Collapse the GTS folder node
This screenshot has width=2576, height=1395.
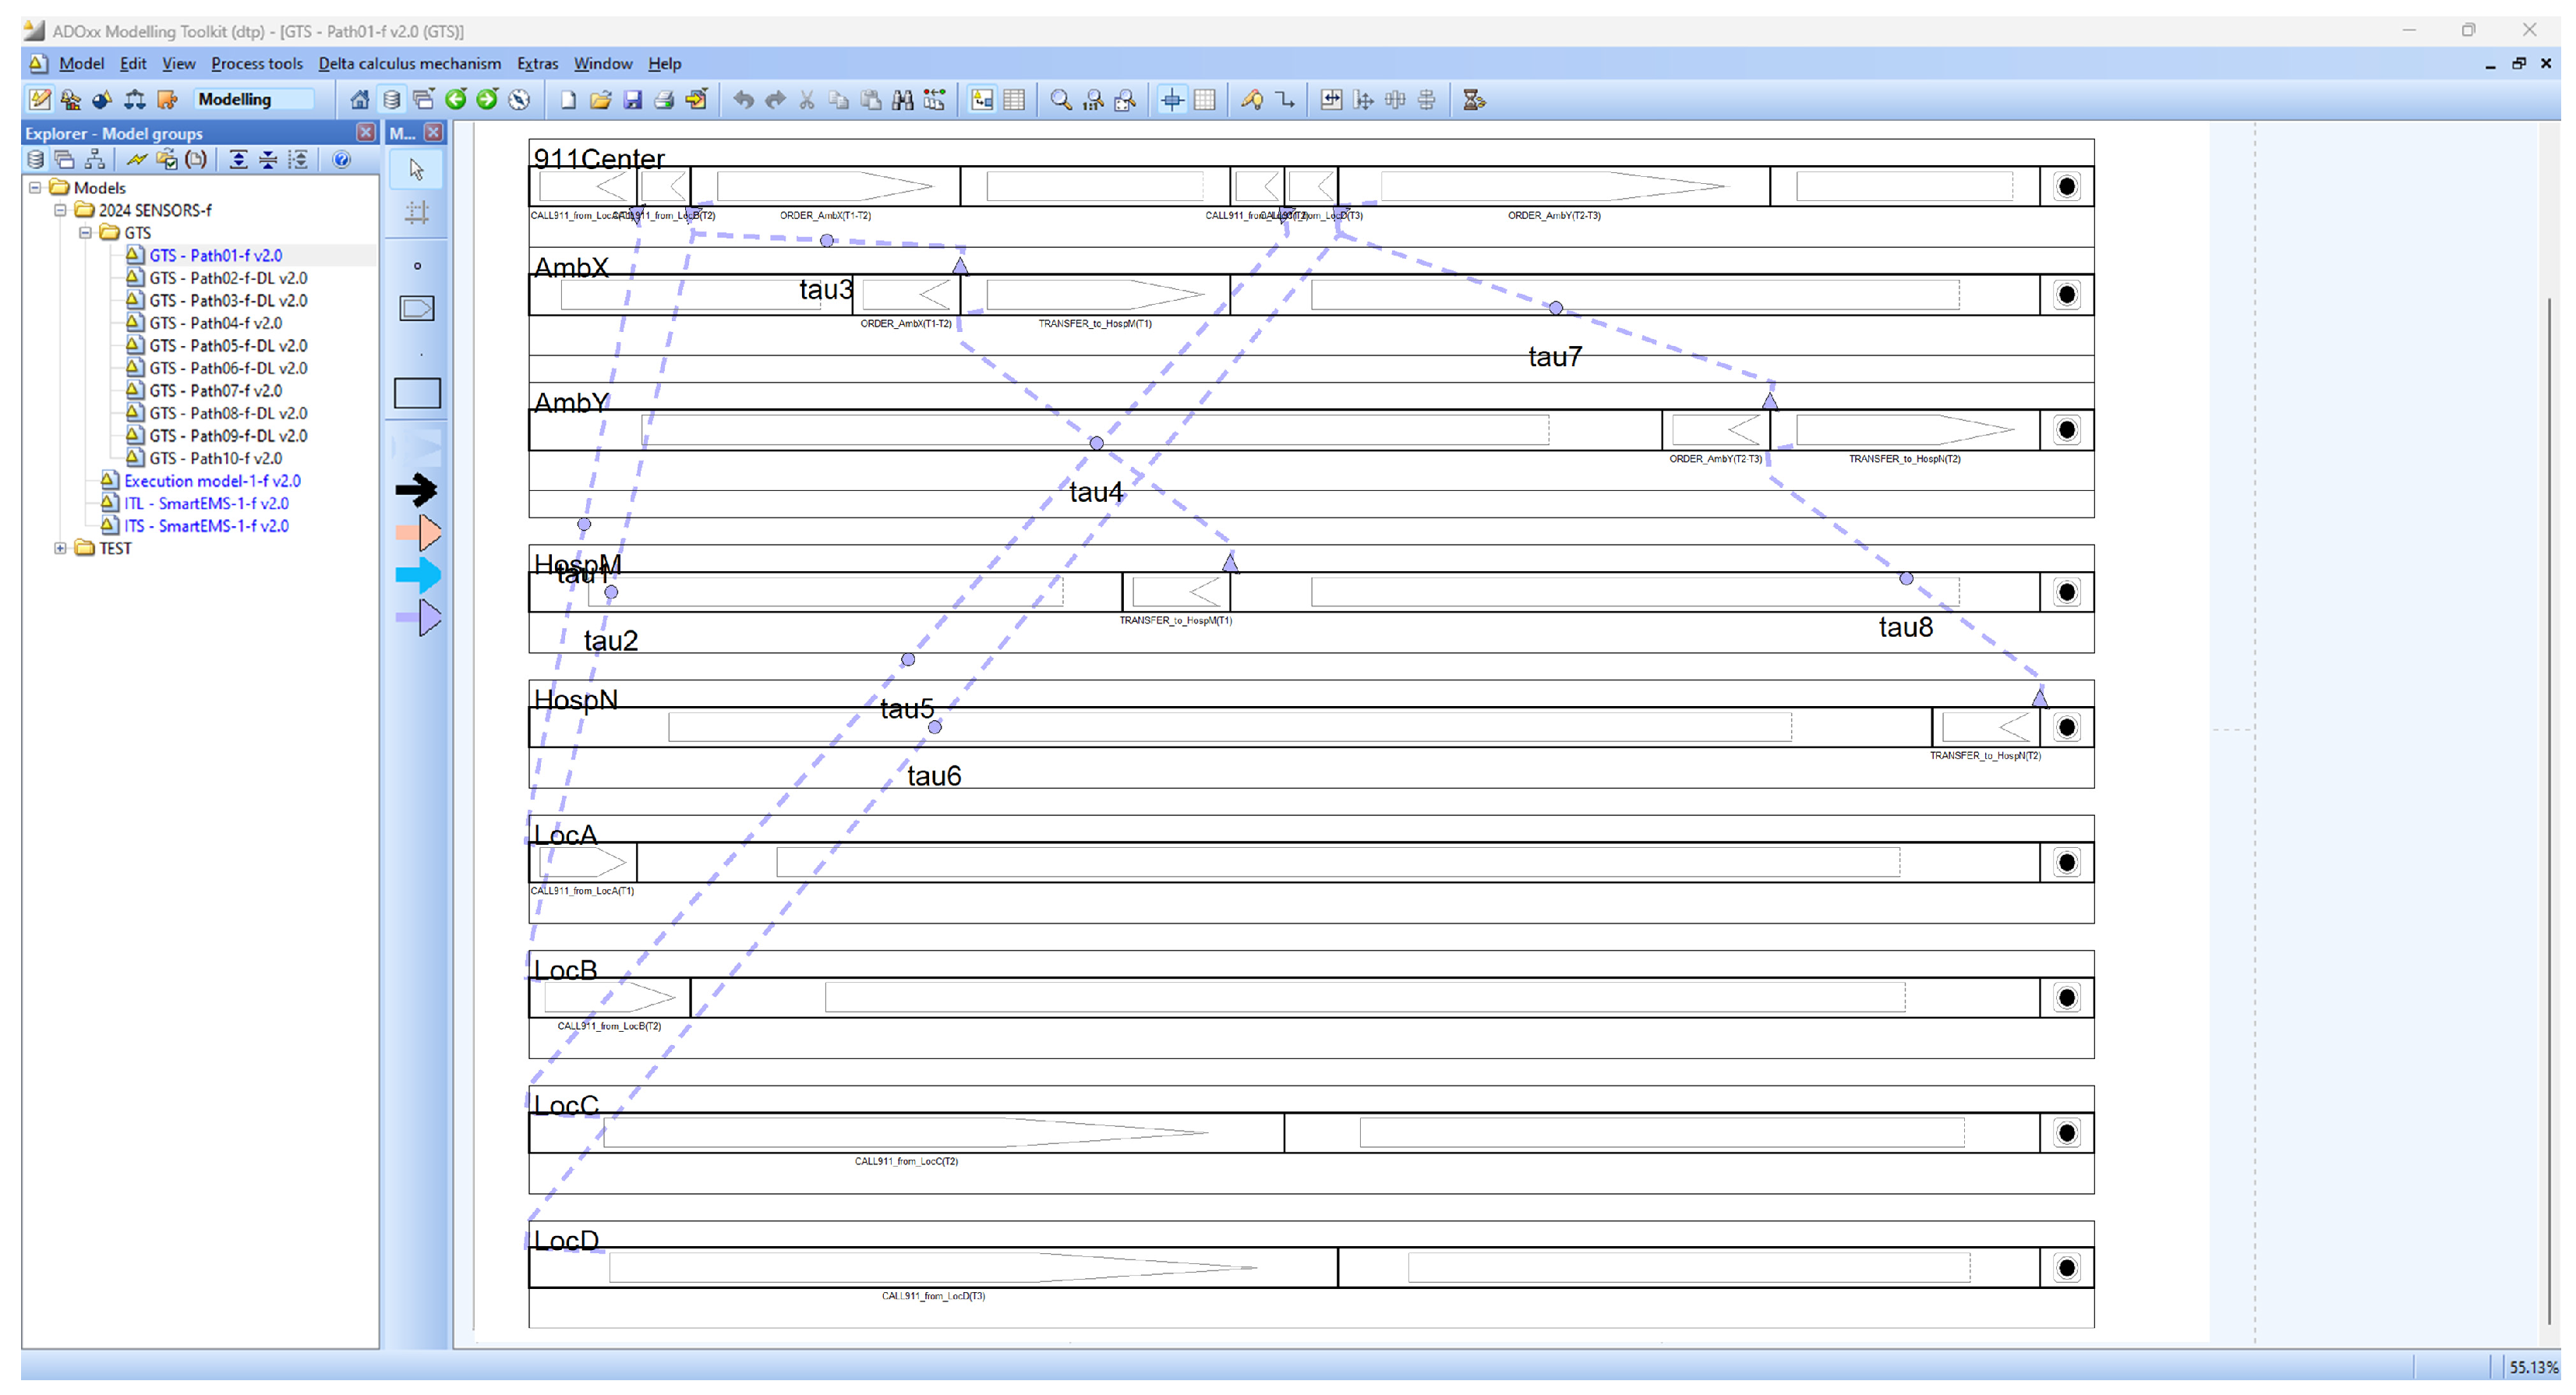[x=86, y=233]
